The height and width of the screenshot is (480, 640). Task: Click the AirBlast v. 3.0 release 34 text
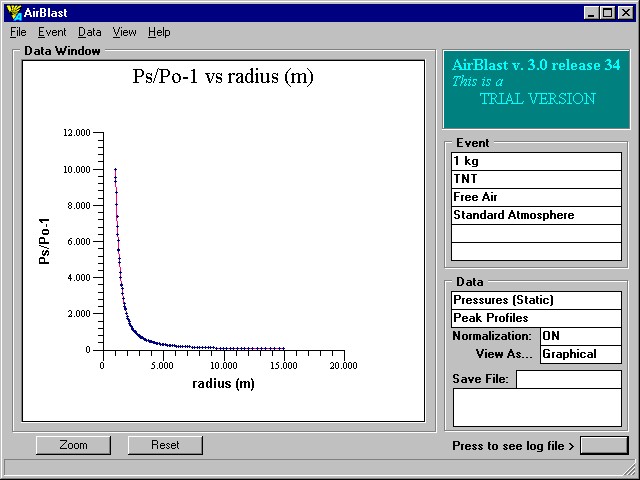pyautogui.click(x=536, y=65)
